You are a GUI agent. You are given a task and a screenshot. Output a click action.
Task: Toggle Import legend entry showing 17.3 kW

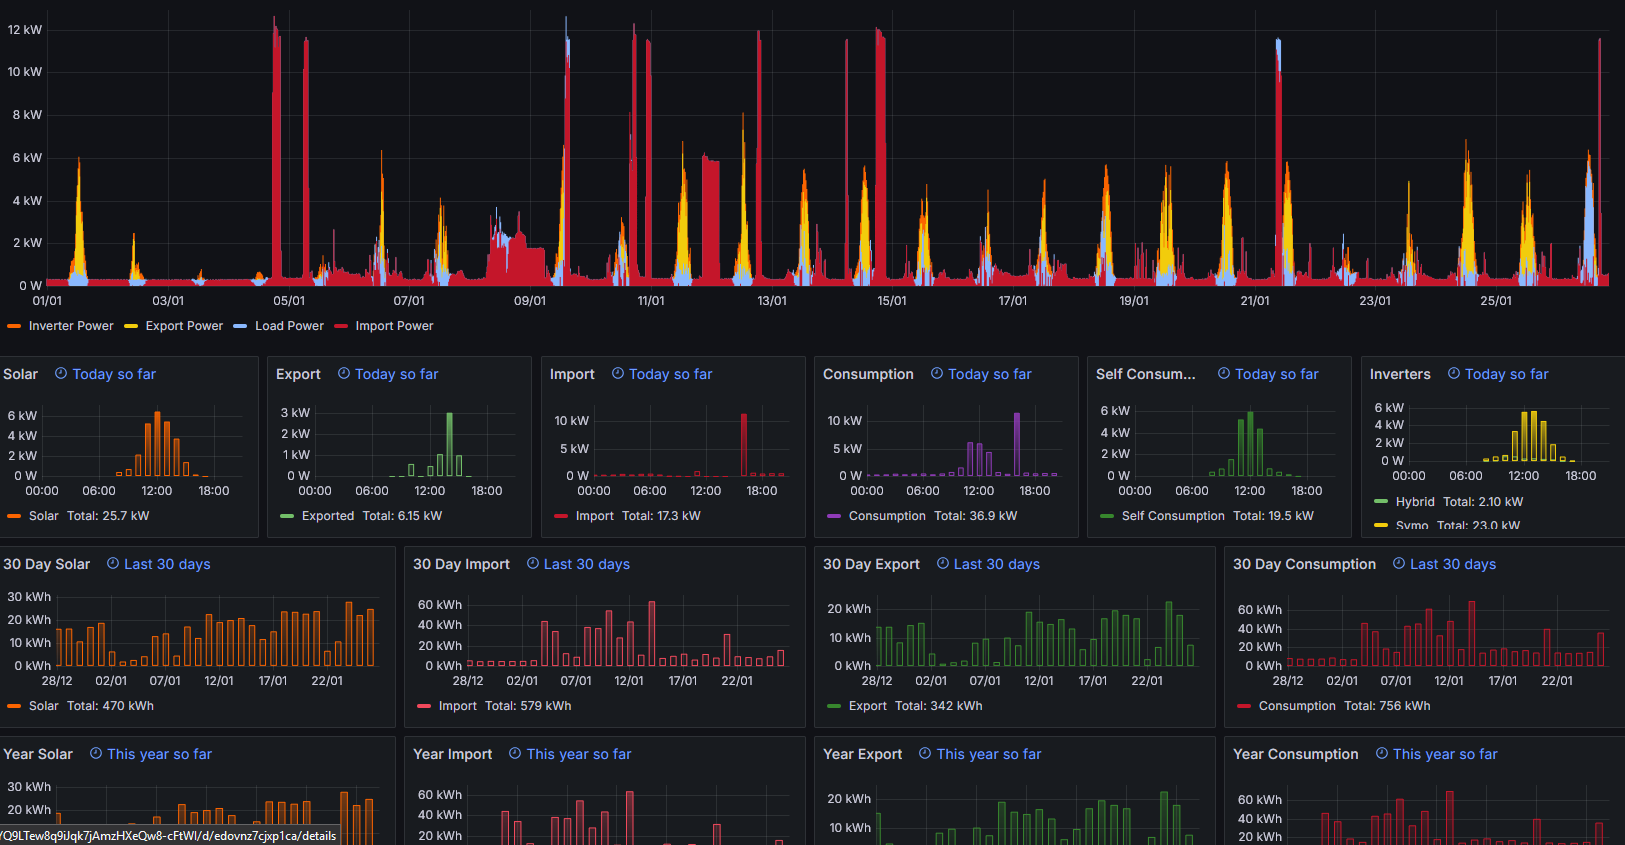[x=595, y=516]
